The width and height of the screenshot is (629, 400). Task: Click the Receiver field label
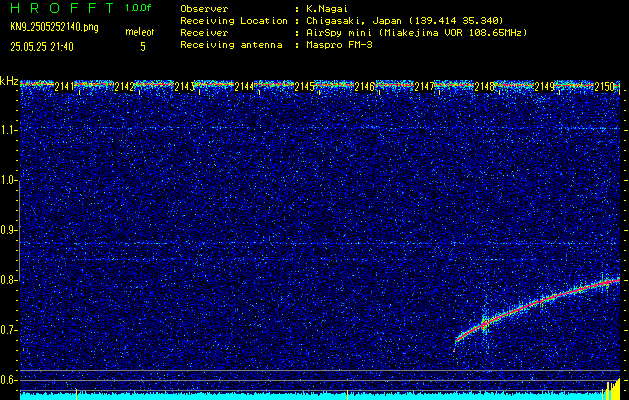click(204, 32)
